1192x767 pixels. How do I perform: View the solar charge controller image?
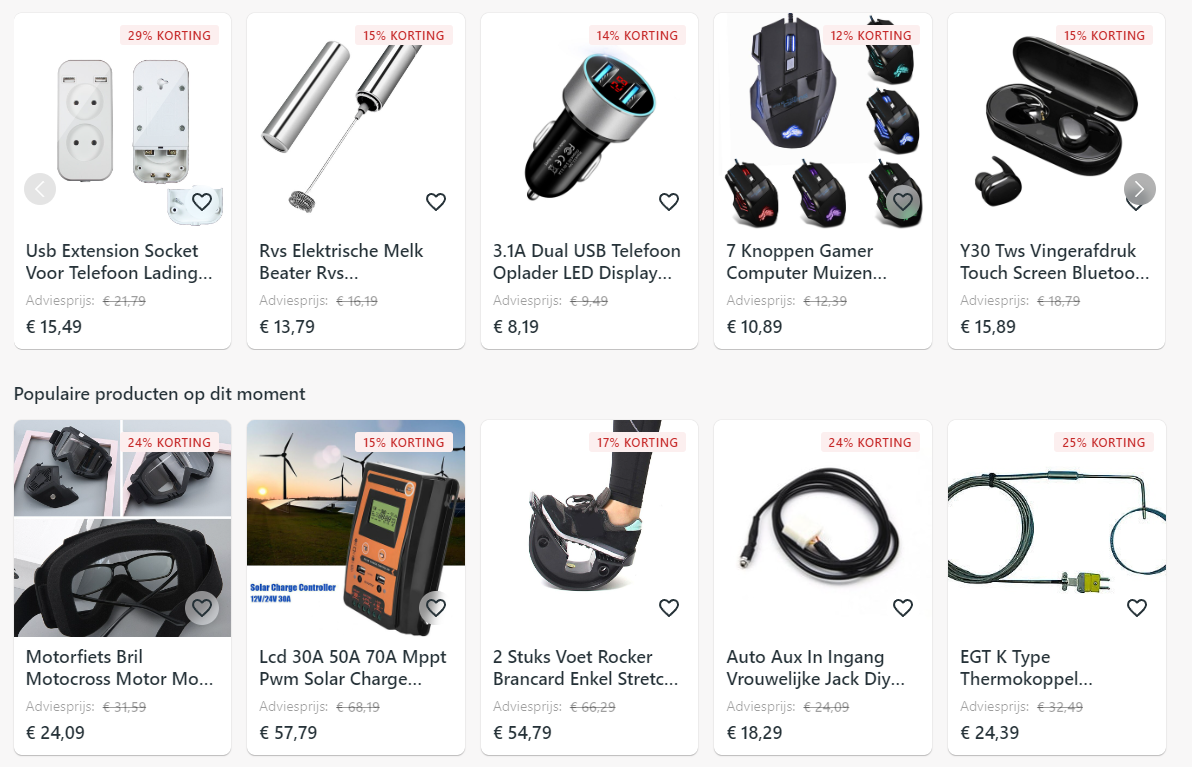pos(356,528)
